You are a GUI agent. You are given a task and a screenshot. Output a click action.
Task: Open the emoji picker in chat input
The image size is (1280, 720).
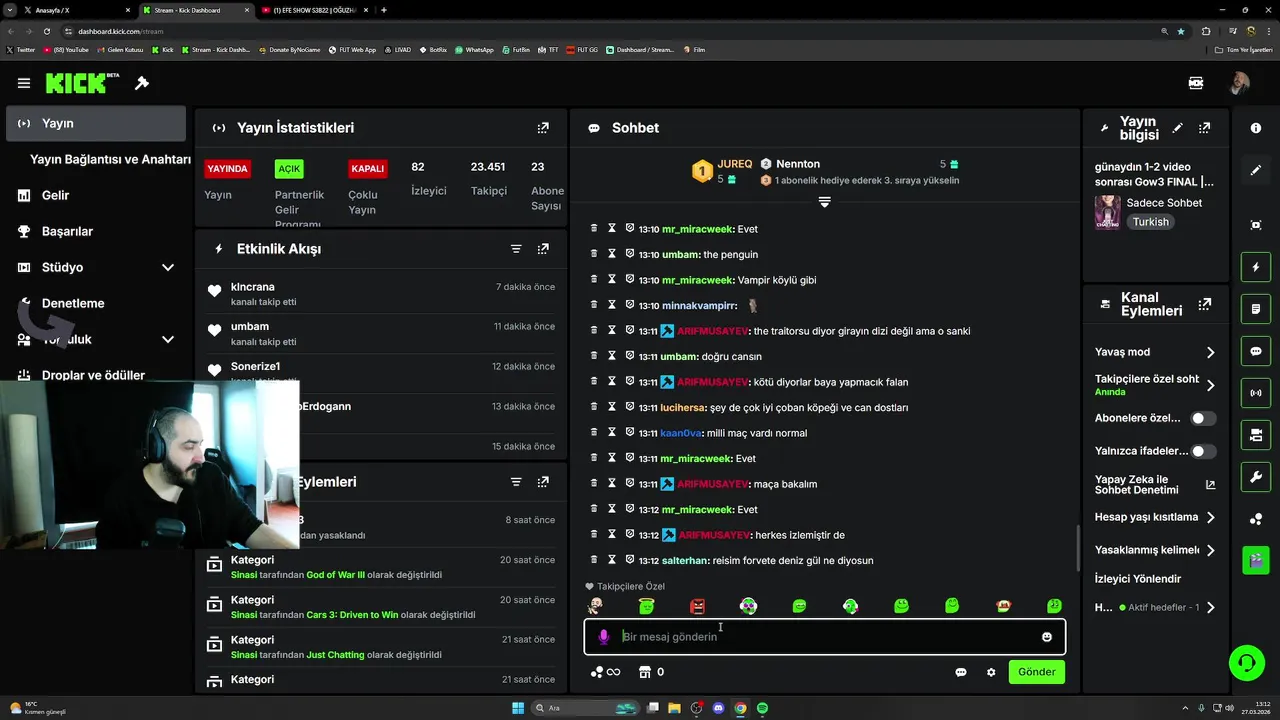coord(1047,637)
